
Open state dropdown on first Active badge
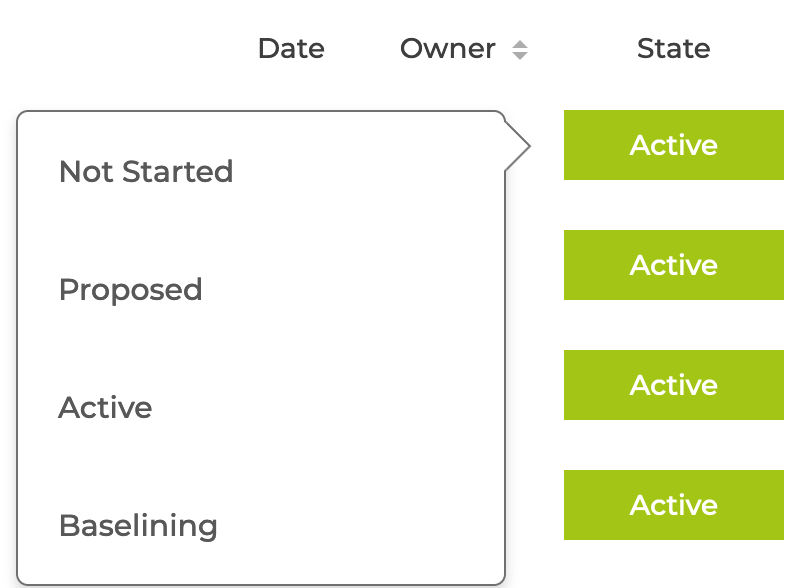coord(674,145)
